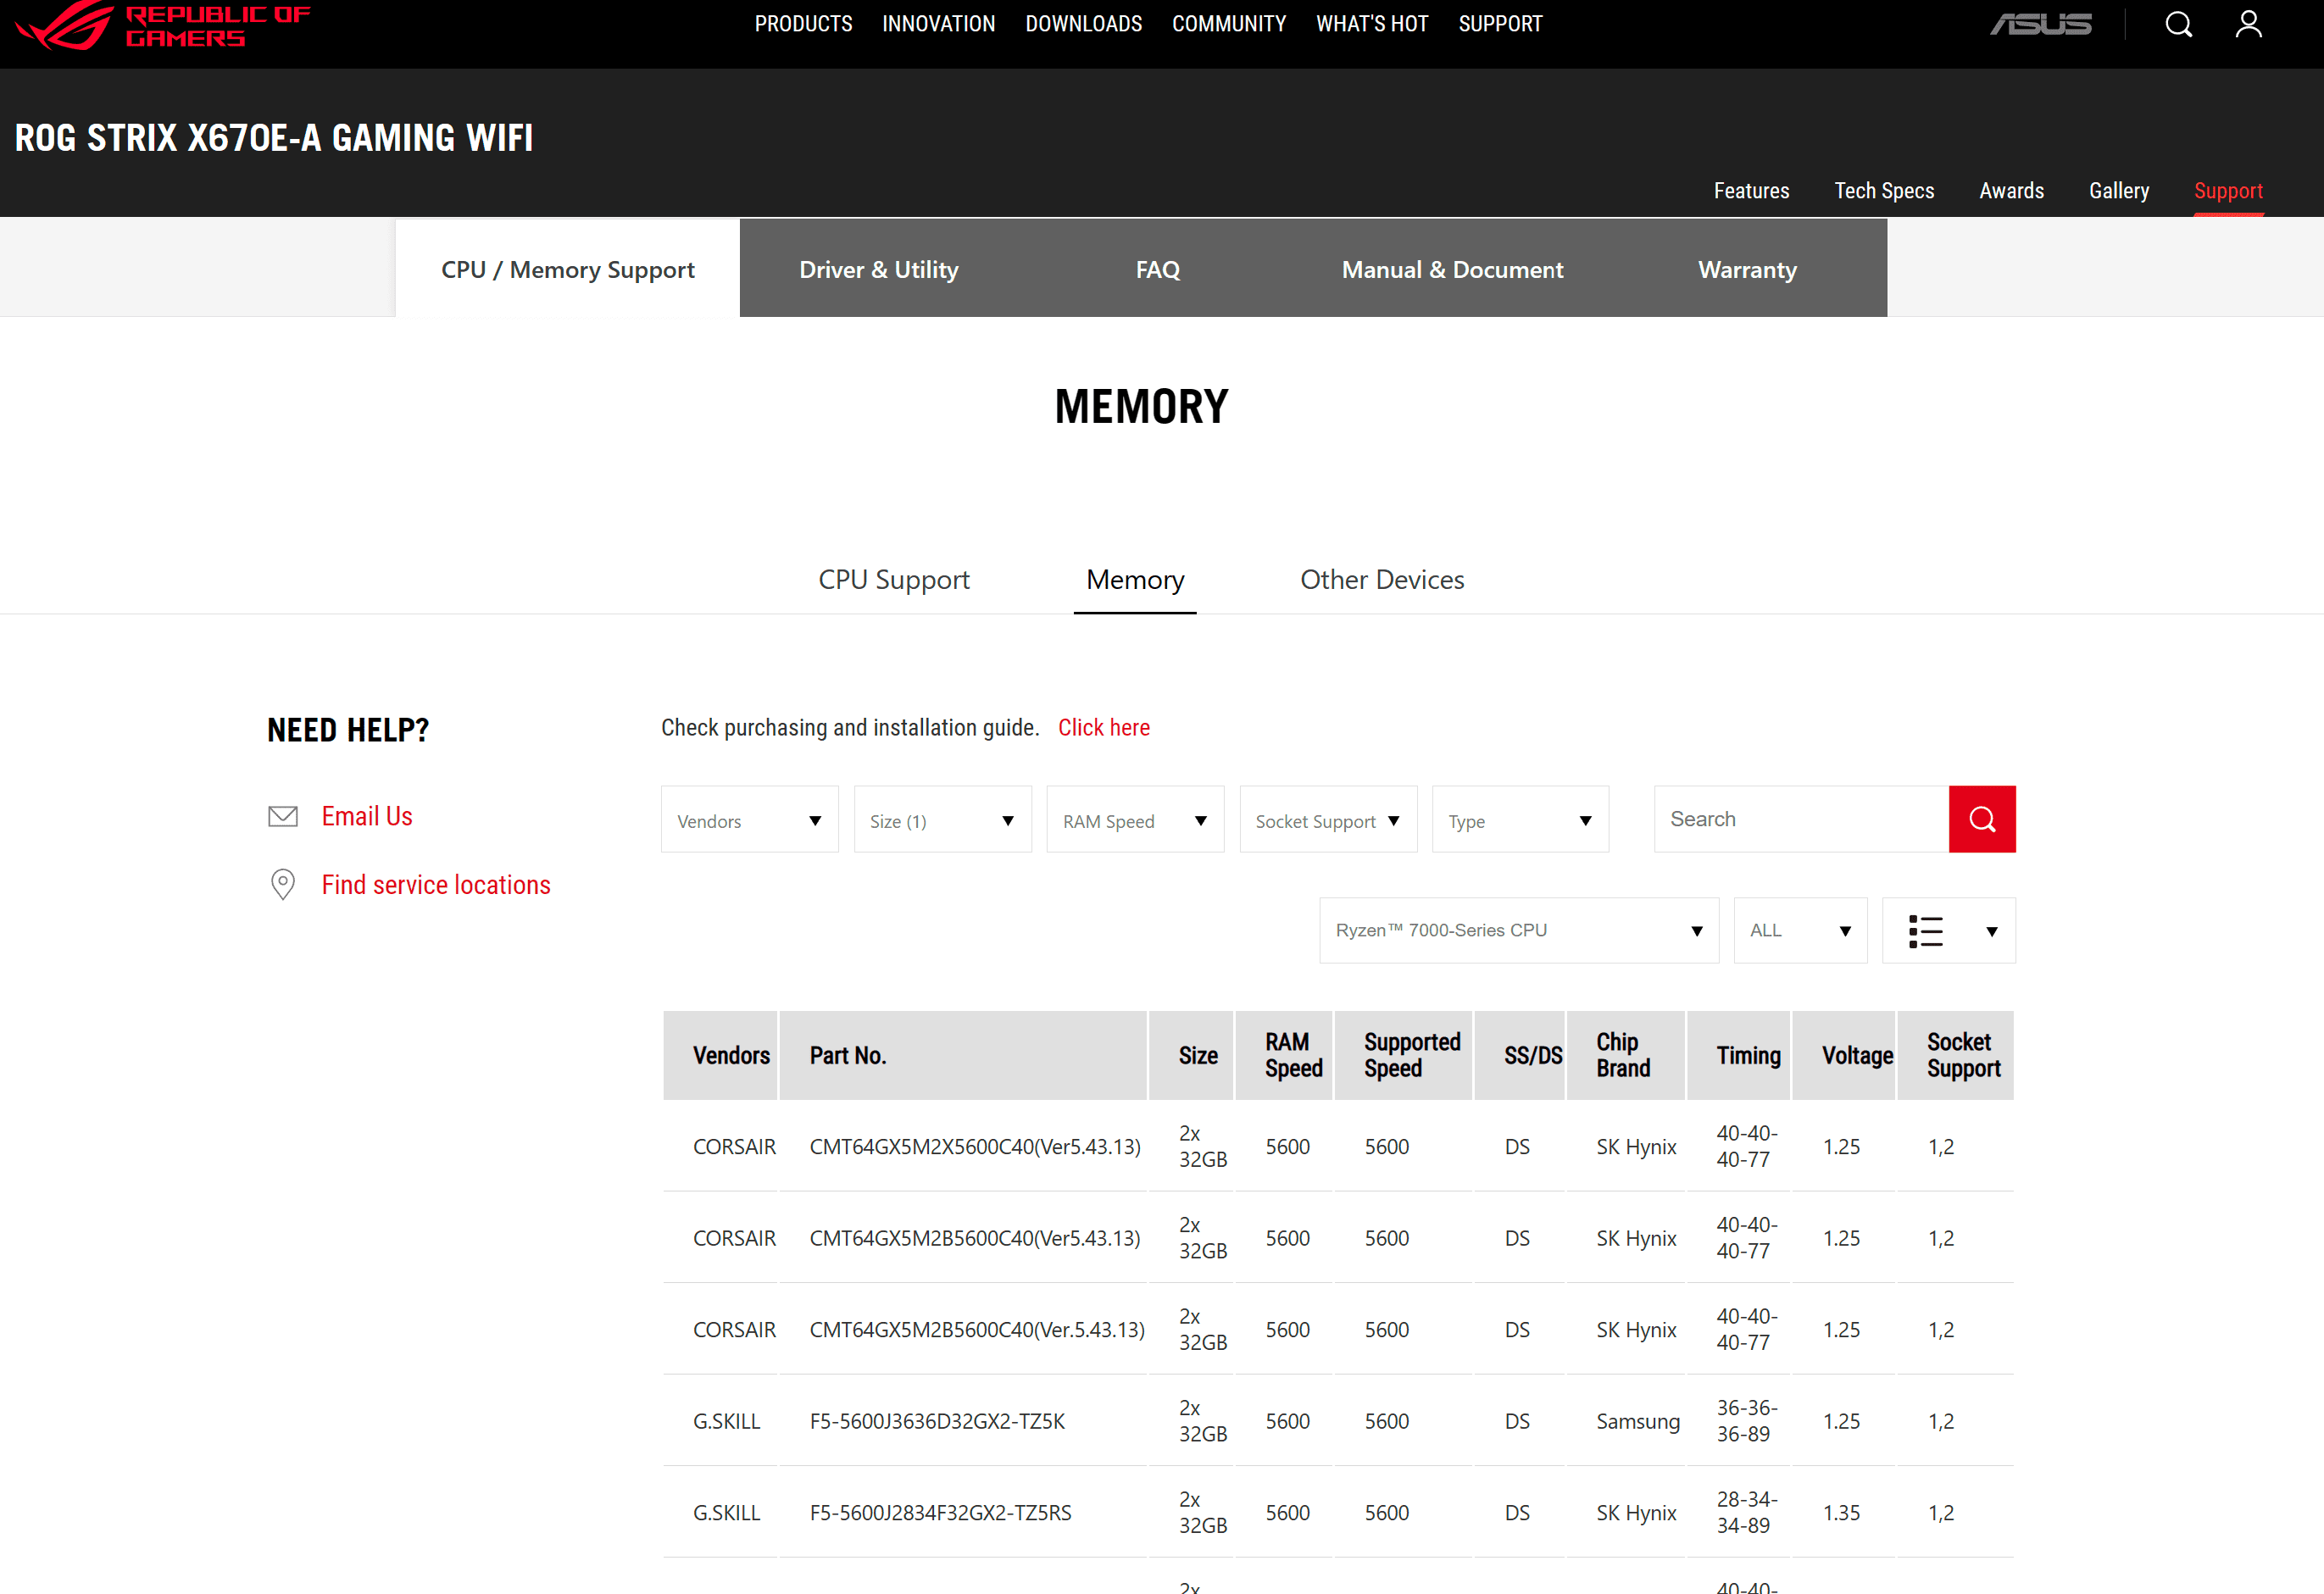Switch to the CPU Support sub-tab
2324x1594 pixels.
[894, 580]
